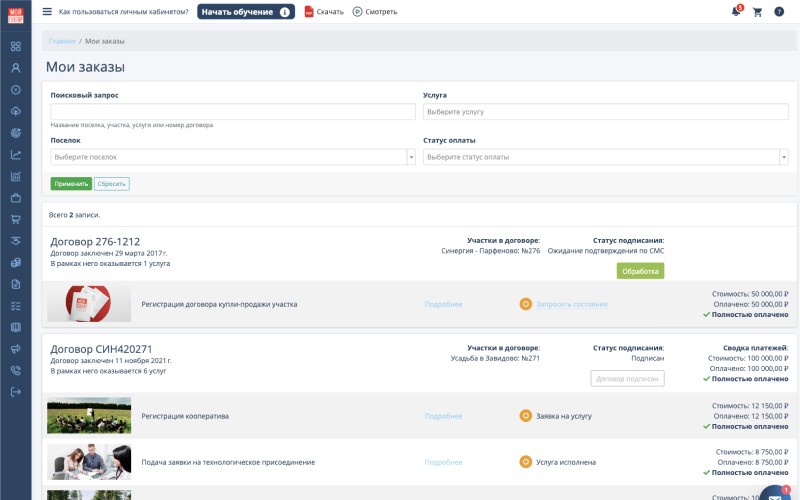Open the user profile icon in sidebar
Screen dimensions: 800x500
[16, 68]
